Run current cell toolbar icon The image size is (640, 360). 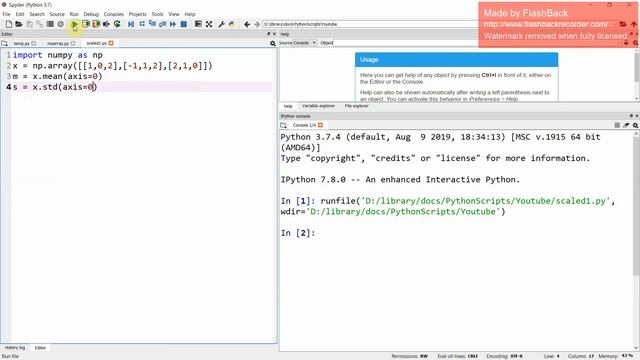86,24
